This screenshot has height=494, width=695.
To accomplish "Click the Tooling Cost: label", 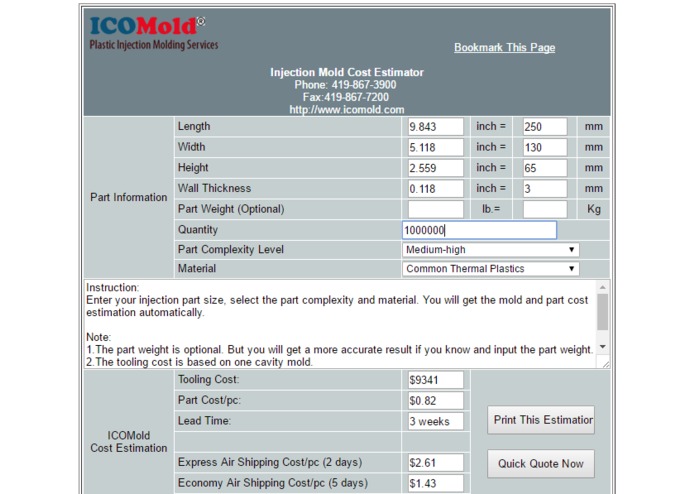I will [208, 380].
